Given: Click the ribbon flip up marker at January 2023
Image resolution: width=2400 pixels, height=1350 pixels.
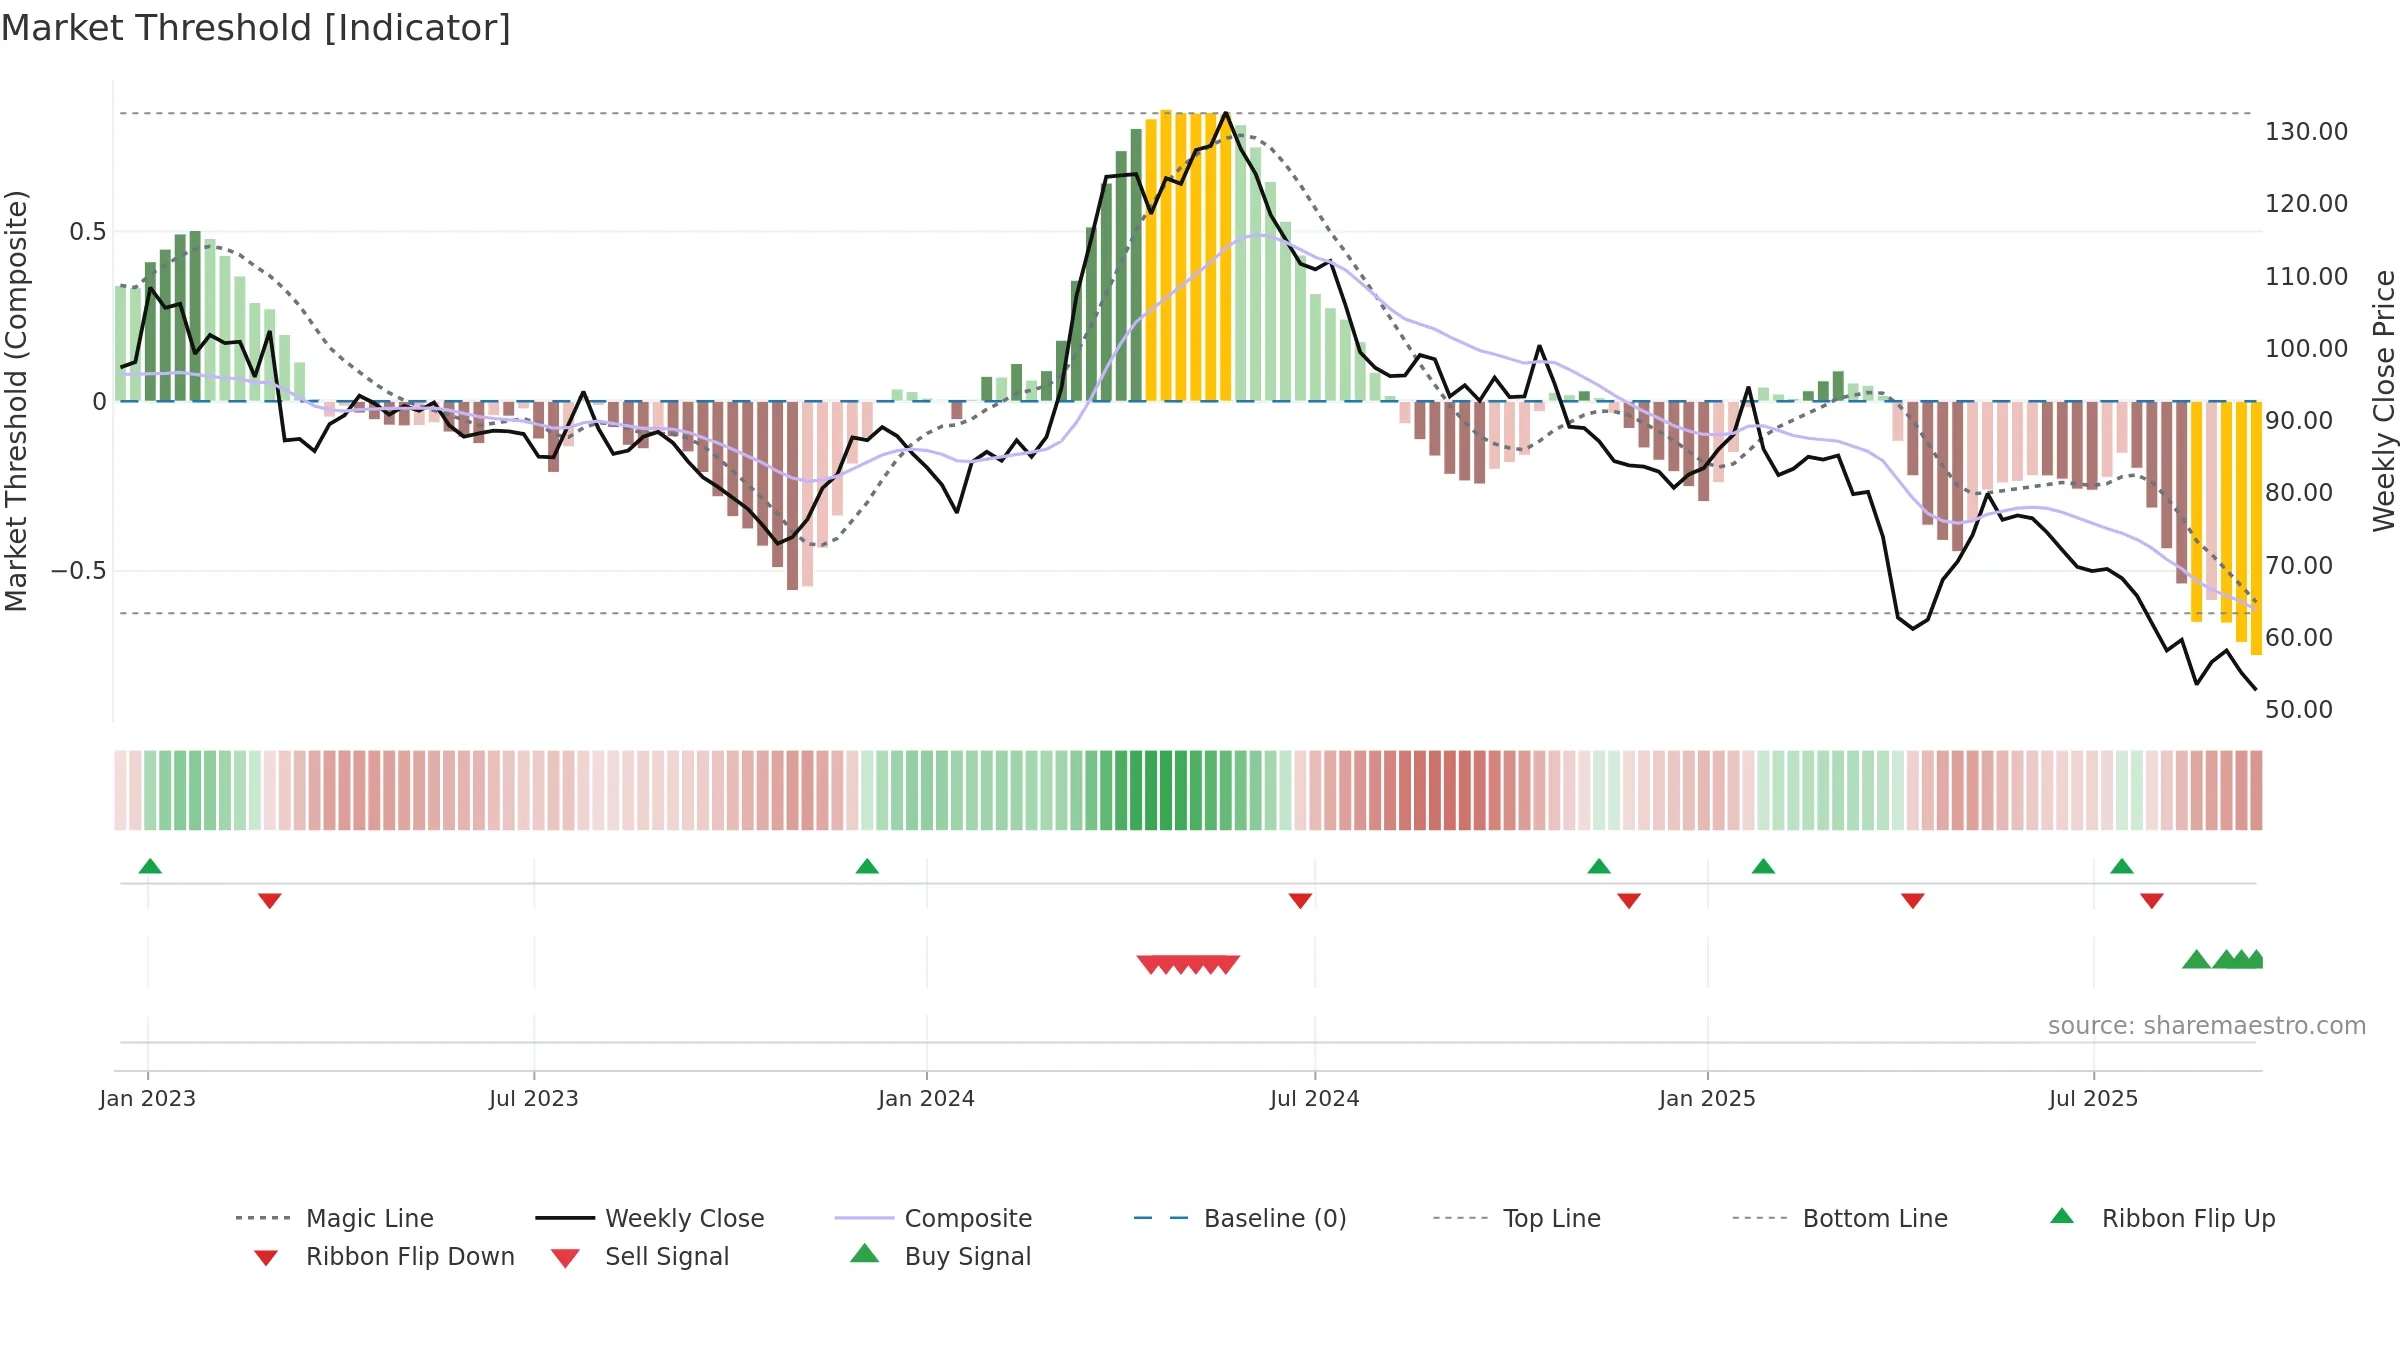Looking at the screenshot, I should coord(150,866).
